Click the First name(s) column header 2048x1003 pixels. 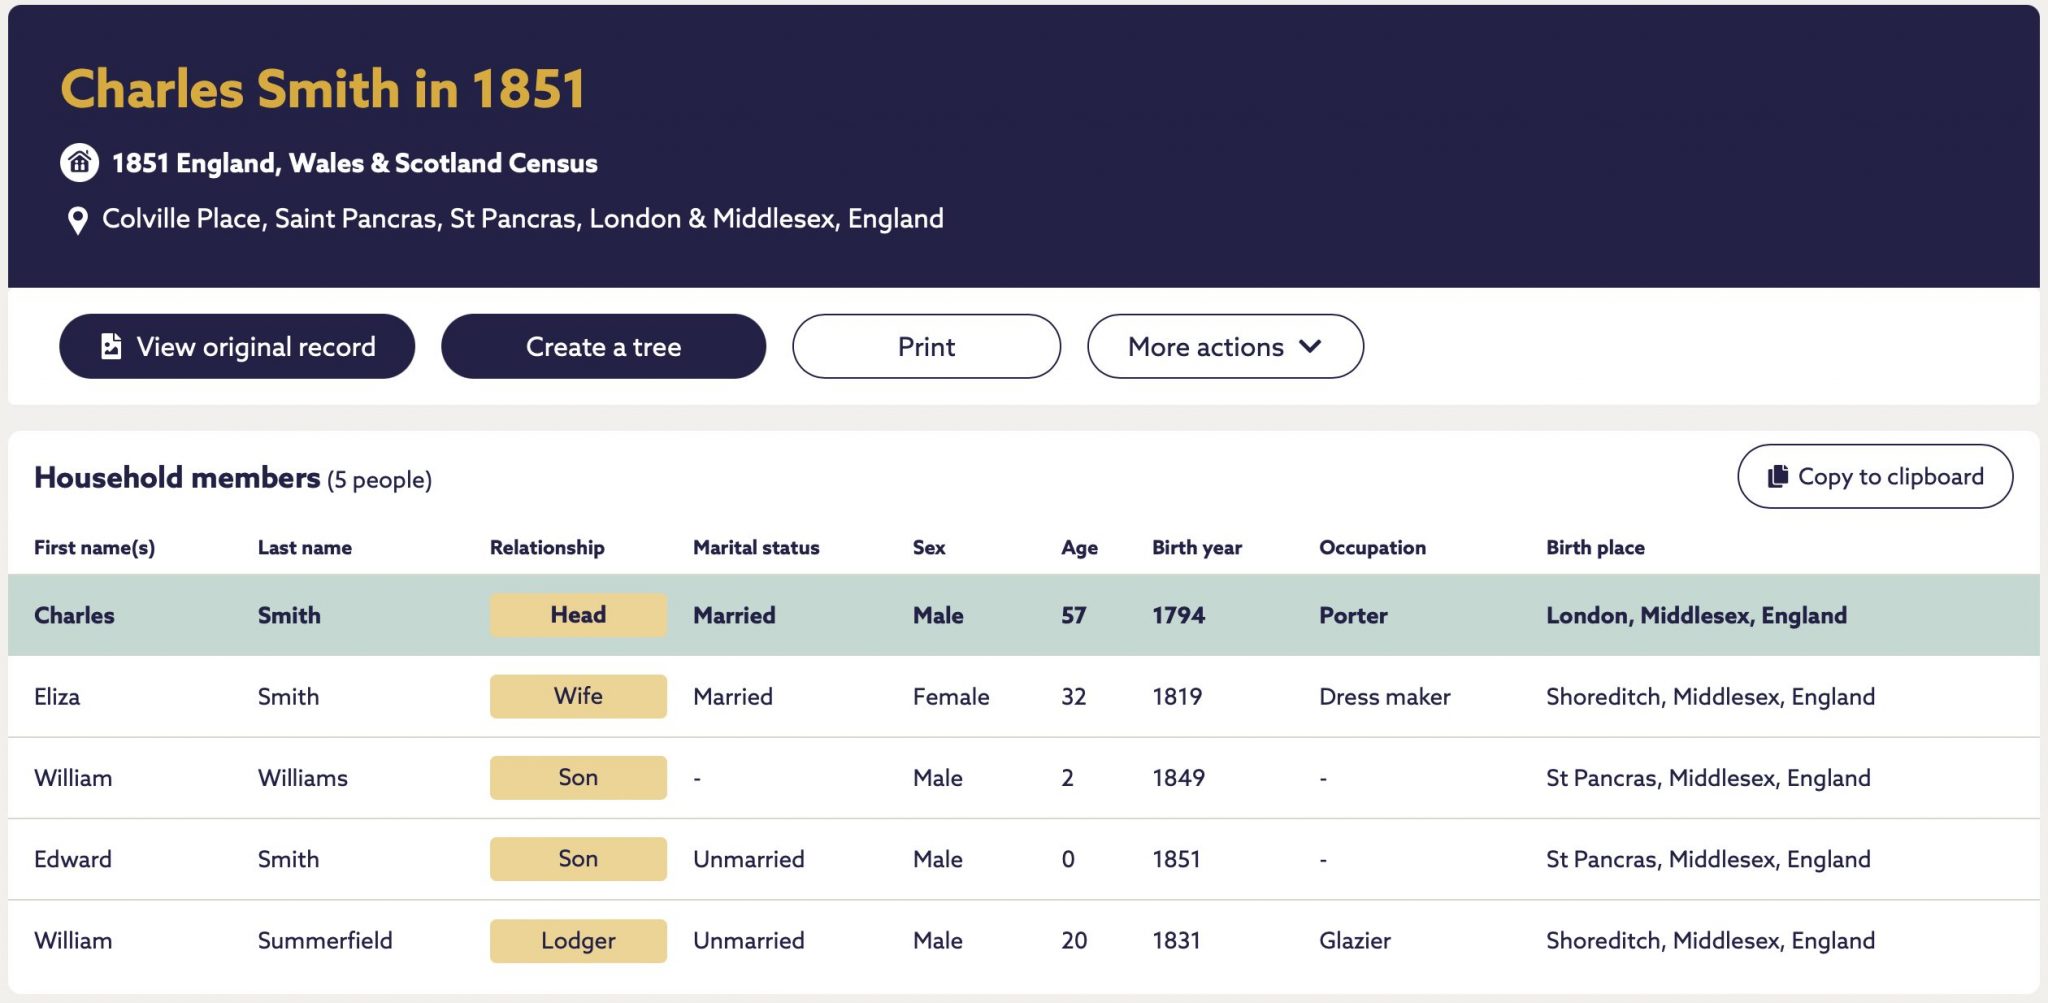pos(94,547)
